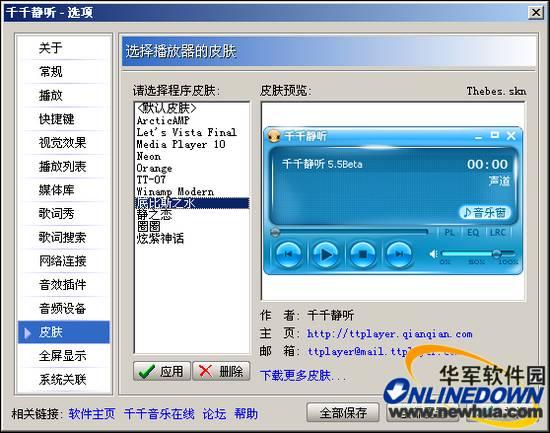Open the 播放列表 settings page
Image resolution: width=550 pixels, height=433 pixels.
pyautogui.click(x=63, y=166)
